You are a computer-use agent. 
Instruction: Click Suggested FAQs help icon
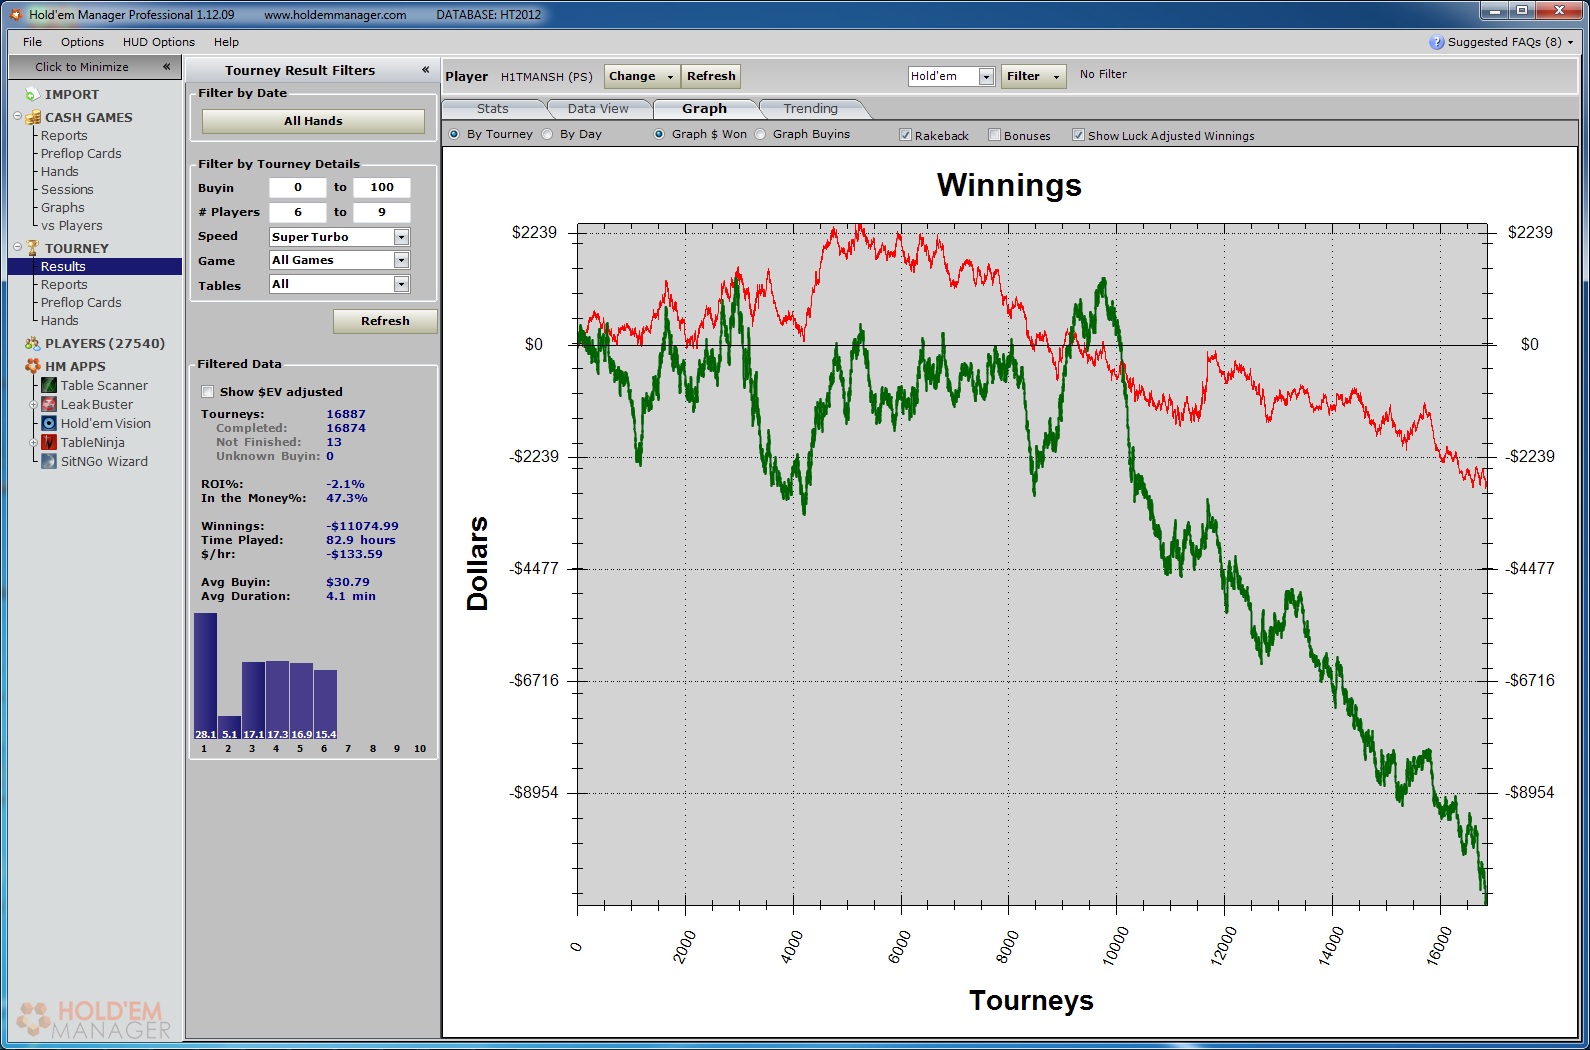point(1437,42)
